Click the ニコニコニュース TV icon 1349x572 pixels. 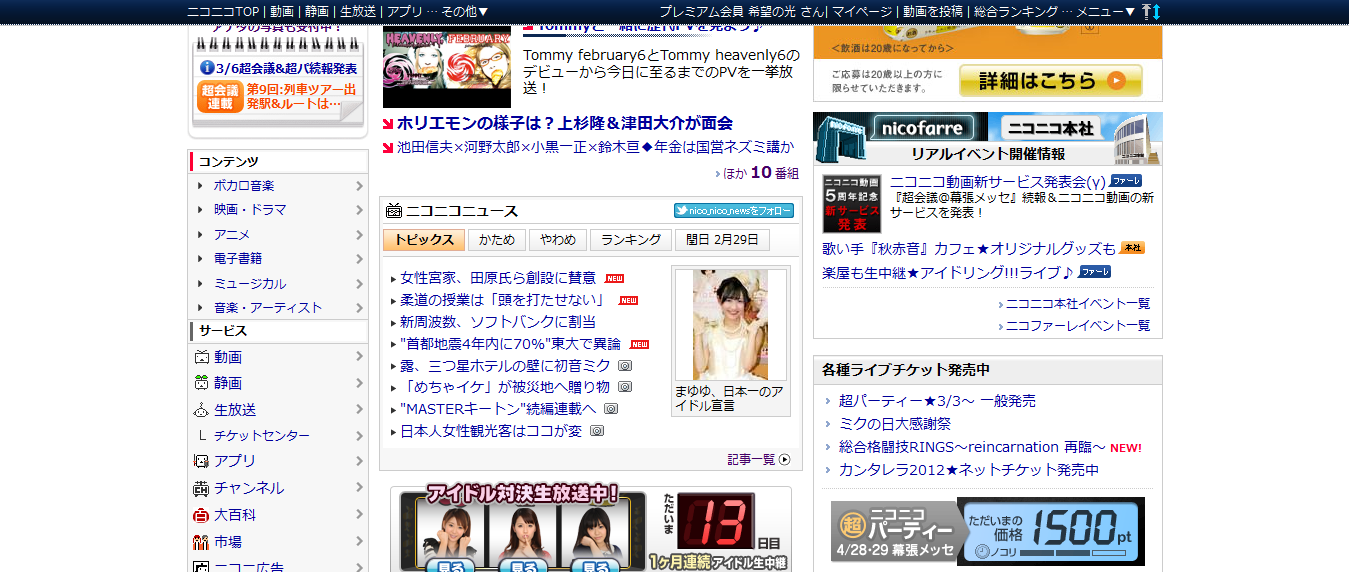tap(394, 211)
